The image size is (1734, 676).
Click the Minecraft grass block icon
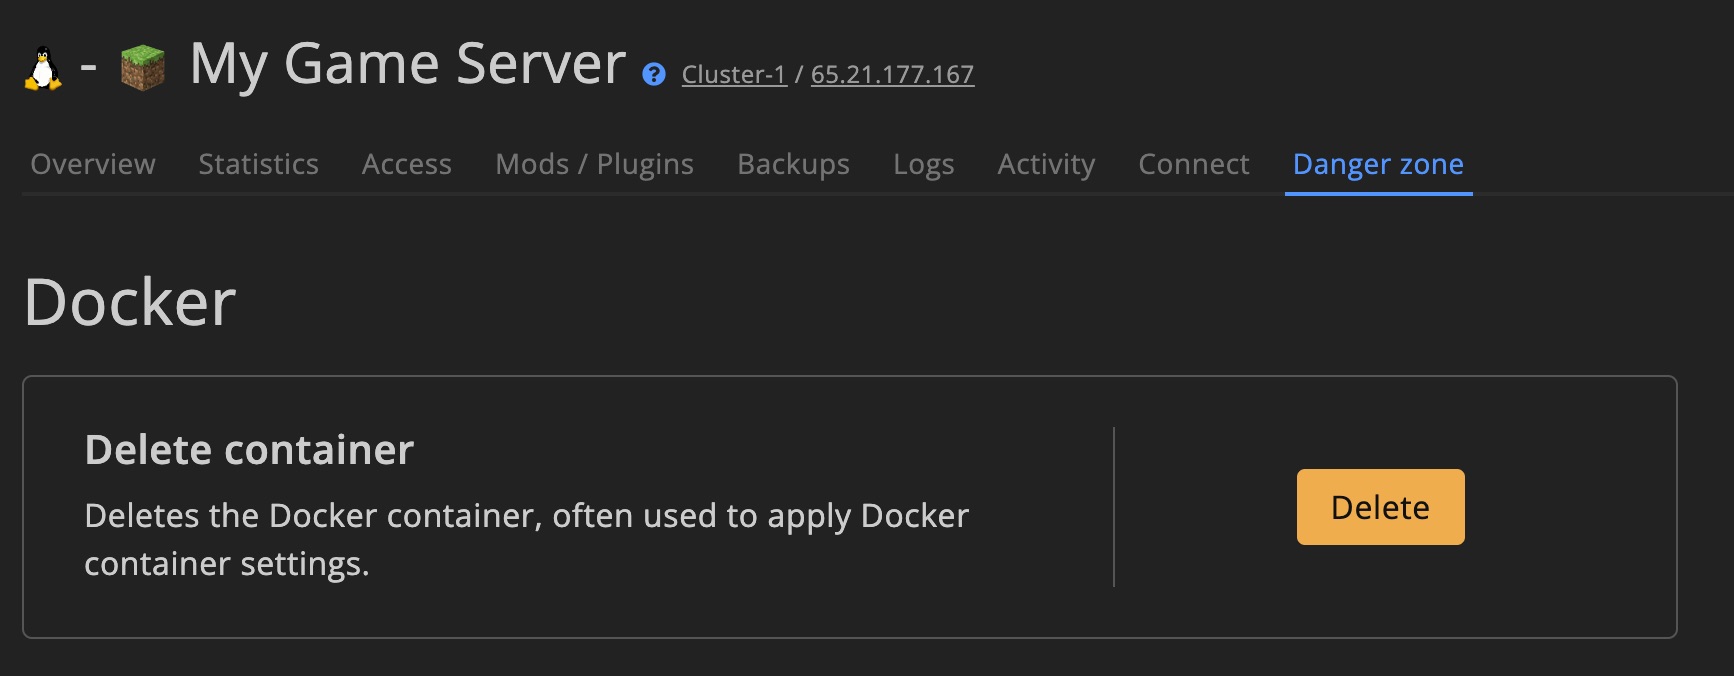click(141, 64)
